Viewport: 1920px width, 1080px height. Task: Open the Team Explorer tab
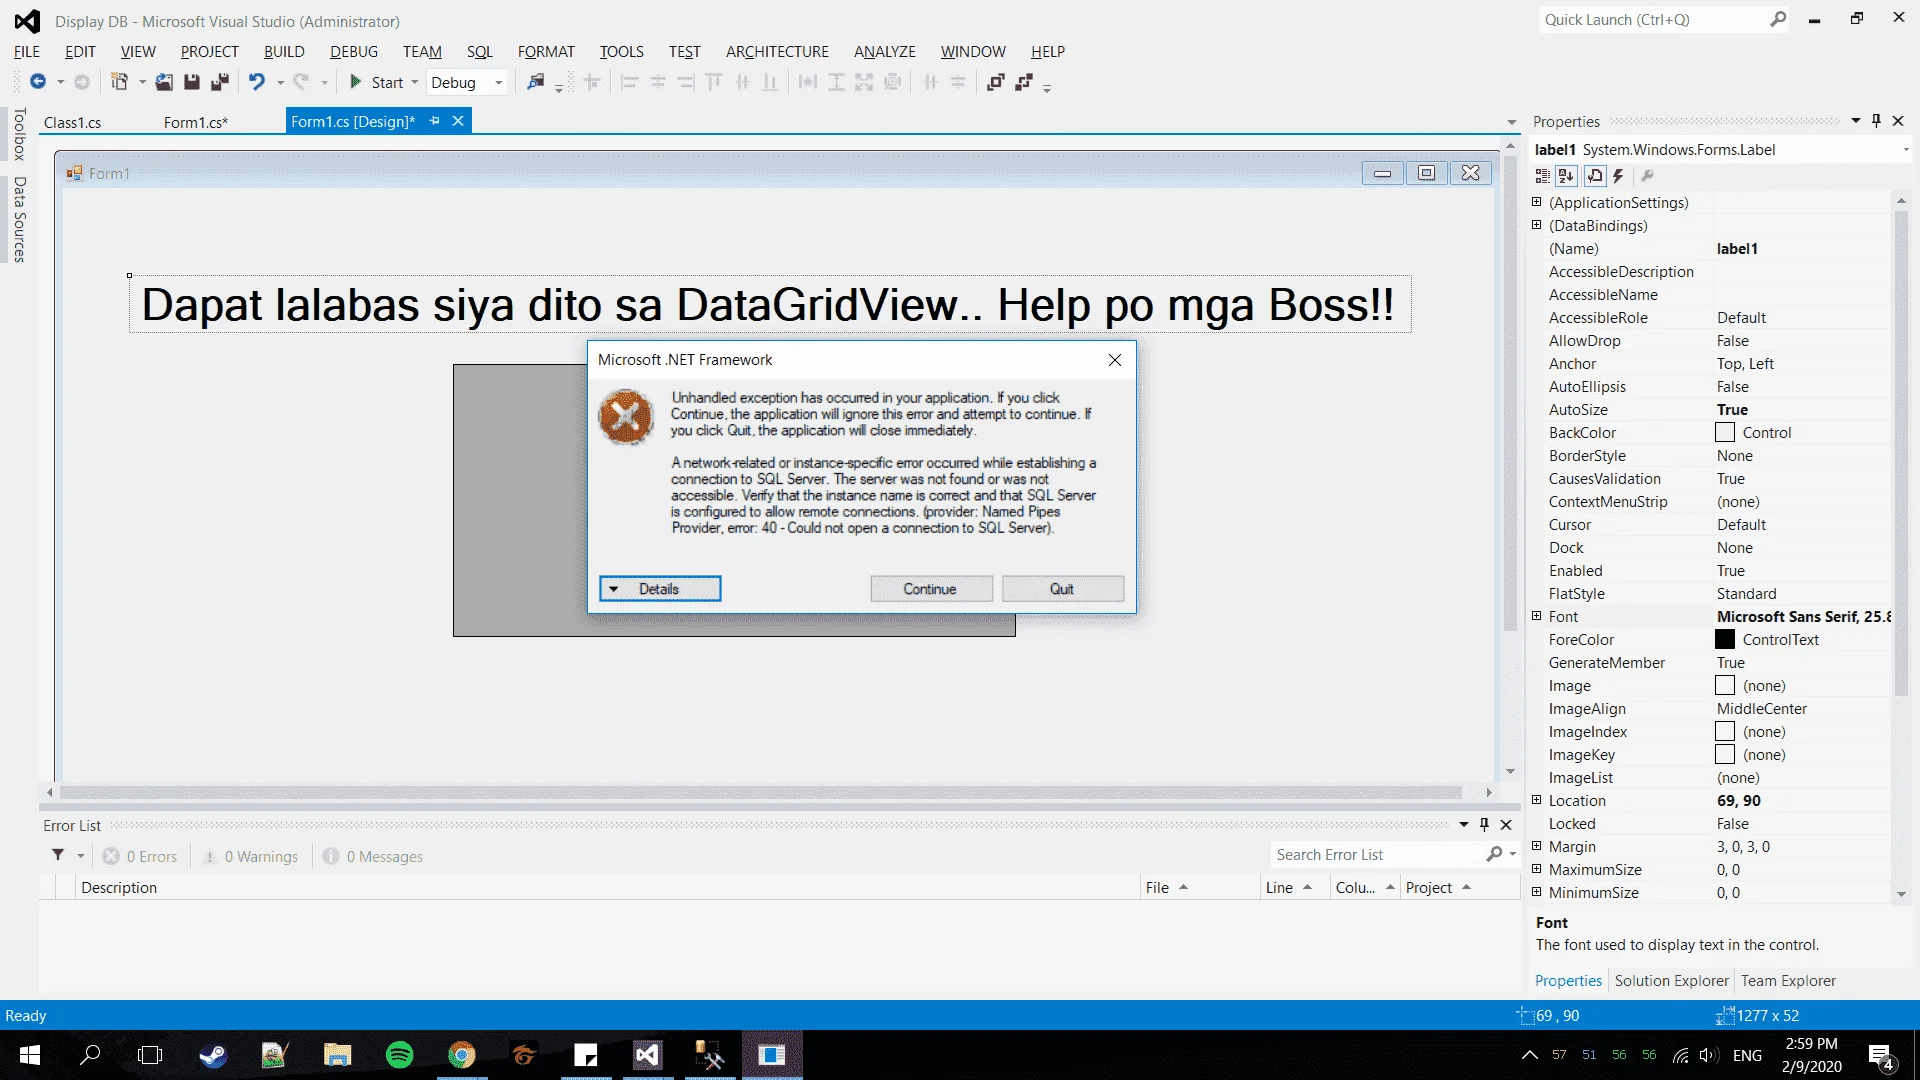coord(1788,981)
